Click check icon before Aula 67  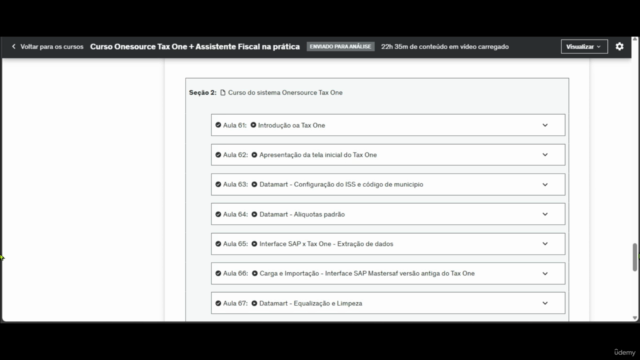218,303
